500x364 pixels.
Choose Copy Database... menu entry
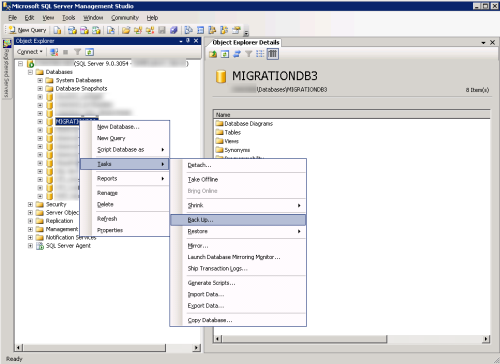point(238,320)
